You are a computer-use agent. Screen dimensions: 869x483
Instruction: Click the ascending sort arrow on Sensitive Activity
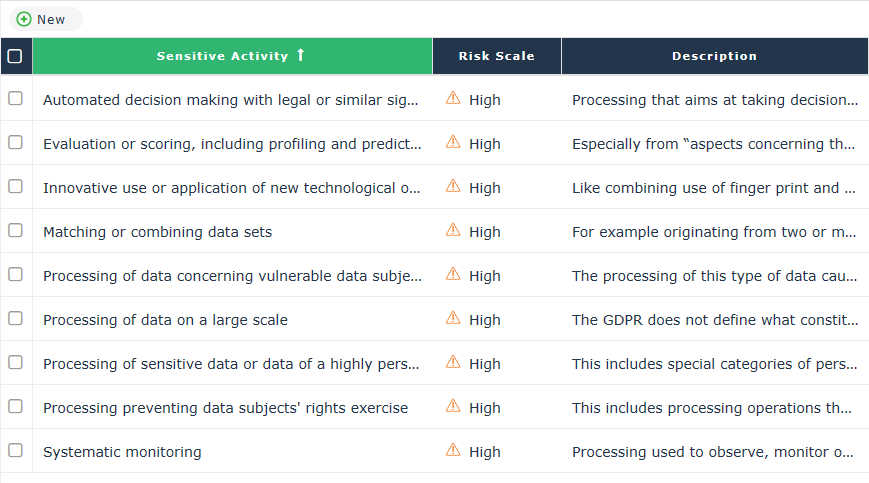300,55
